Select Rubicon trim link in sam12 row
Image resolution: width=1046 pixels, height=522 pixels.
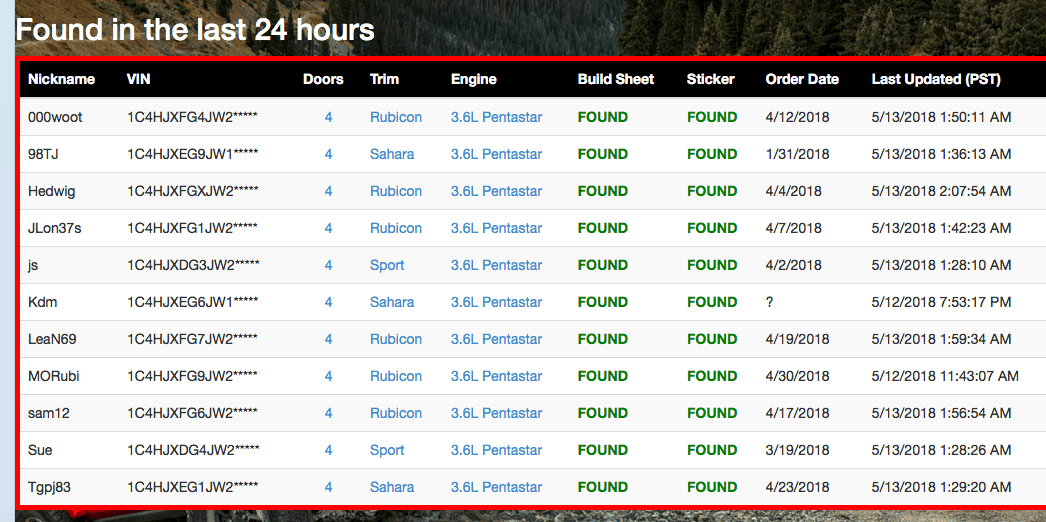396,413
